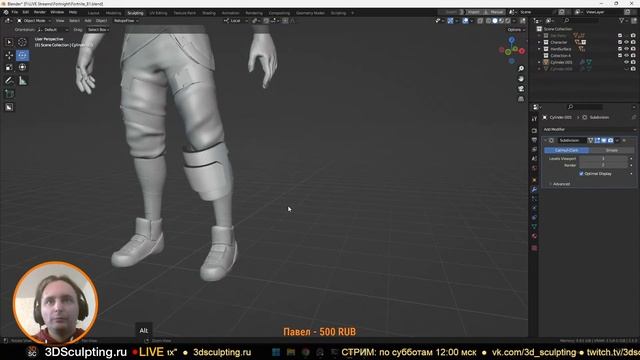The image size is (640, 360).
Task: Toggle Character collection exclude checkbox
Action: pos(620,42)
